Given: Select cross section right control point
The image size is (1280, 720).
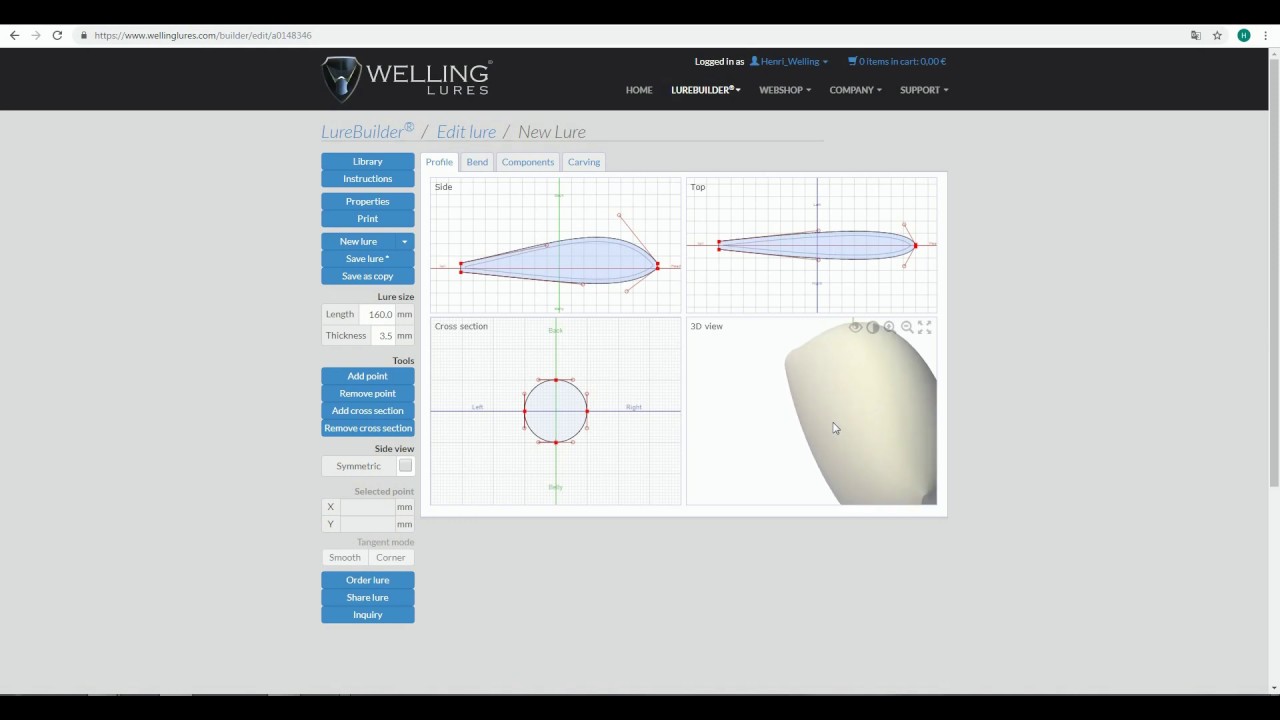Looking at the screenshot, I should click(587, 411).
